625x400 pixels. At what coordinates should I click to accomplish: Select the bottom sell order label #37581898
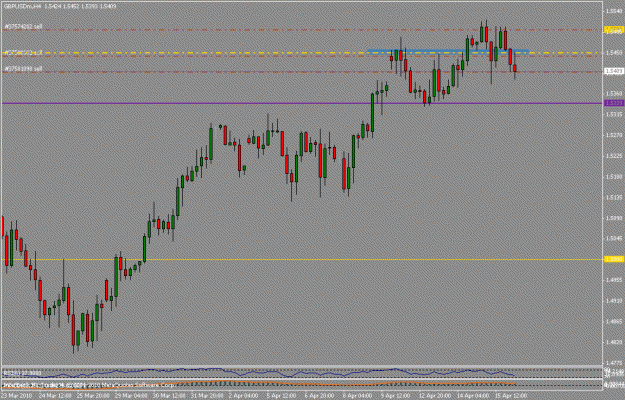[23, 69]
